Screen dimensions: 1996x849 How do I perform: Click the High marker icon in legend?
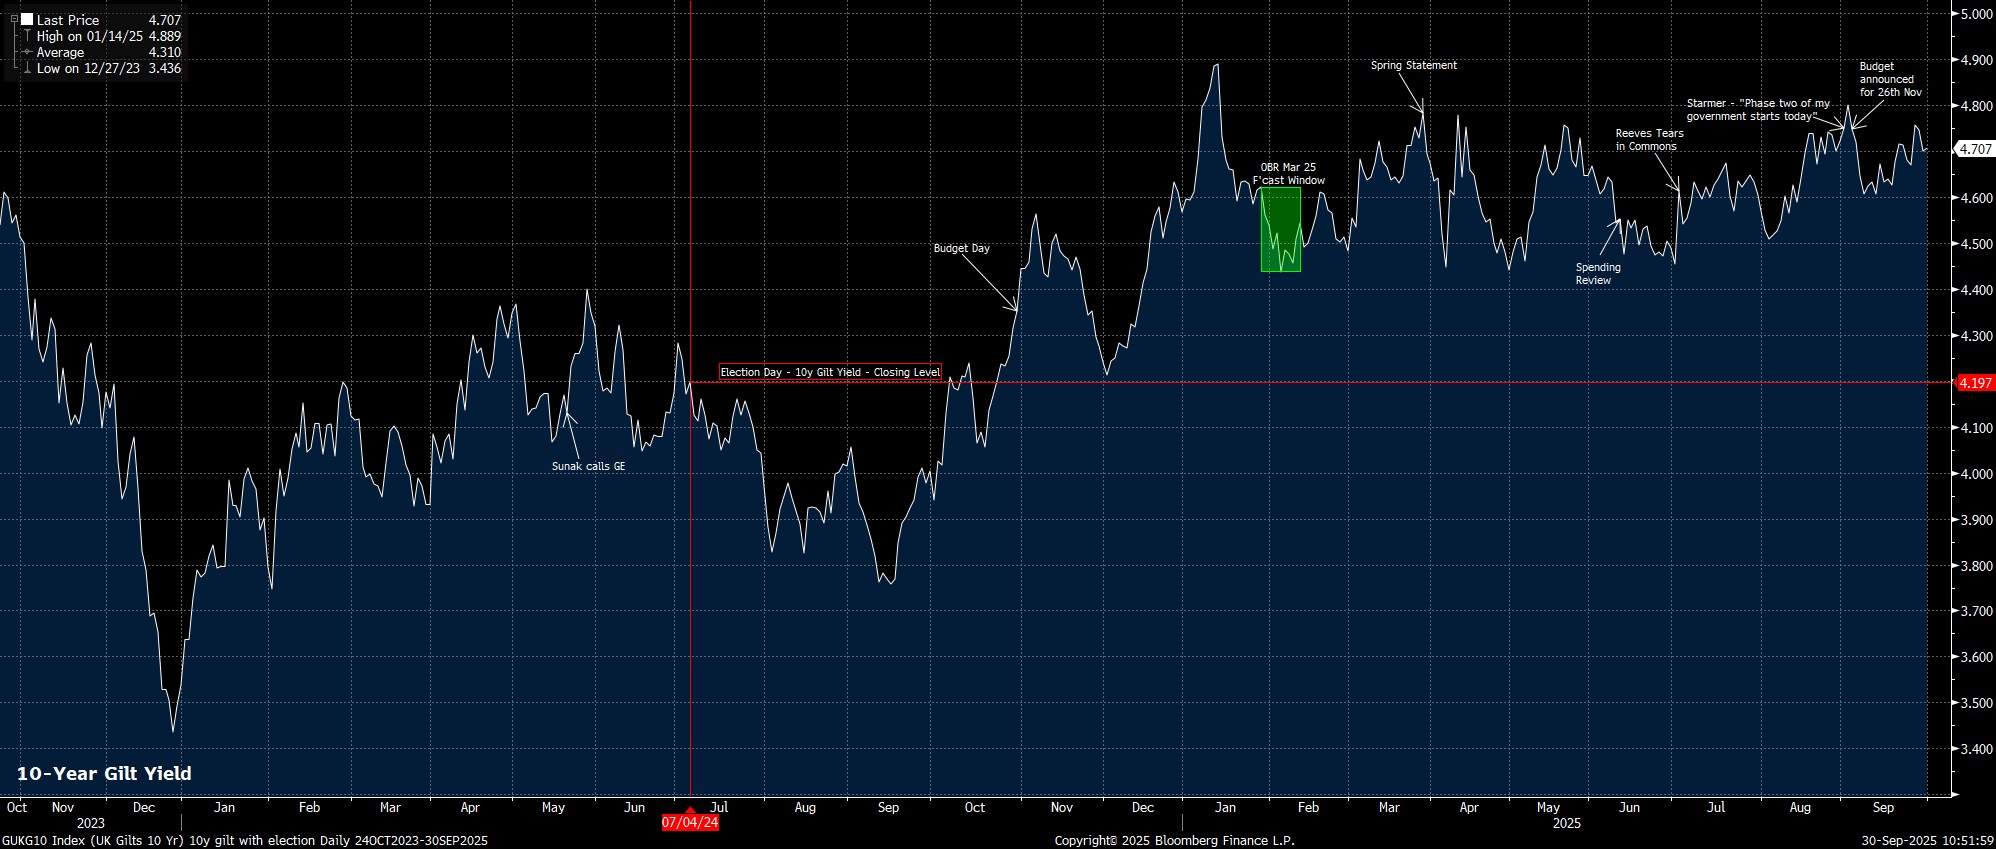27,36
